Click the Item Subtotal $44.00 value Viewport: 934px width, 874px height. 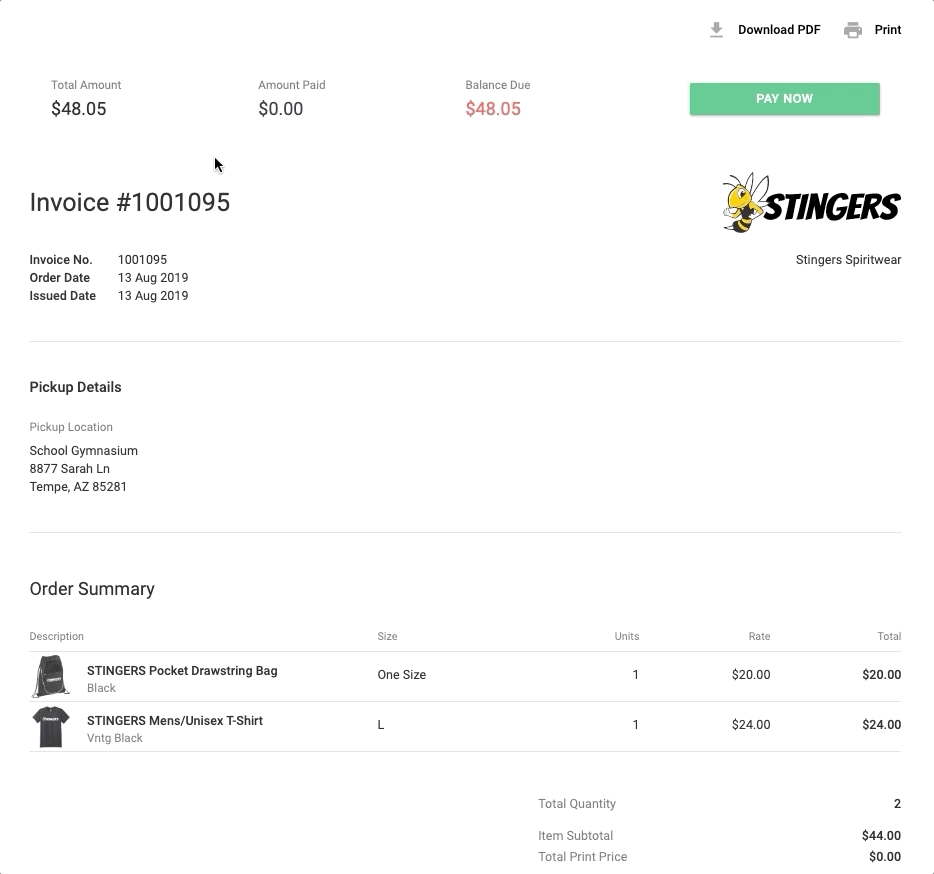click(x=881, y=836)
